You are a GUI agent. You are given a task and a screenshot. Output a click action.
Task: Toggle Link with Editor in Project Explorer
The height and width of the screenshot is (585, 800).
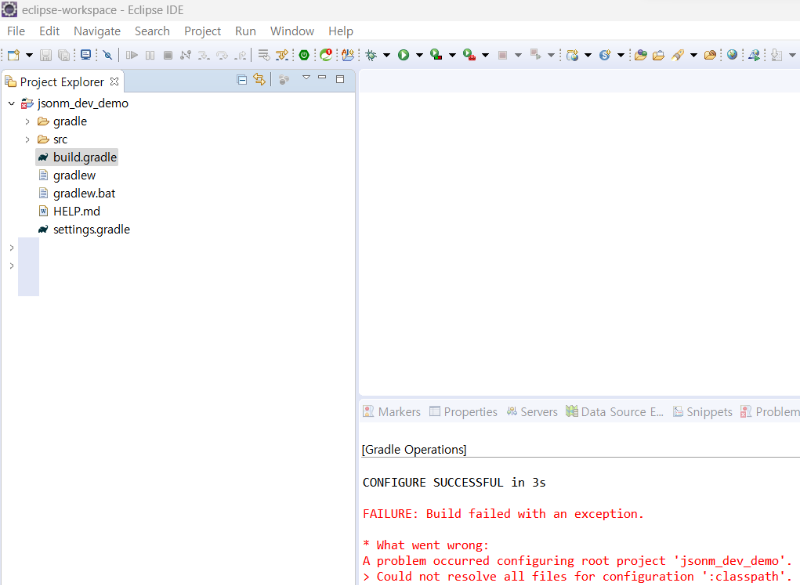point(259,80)
